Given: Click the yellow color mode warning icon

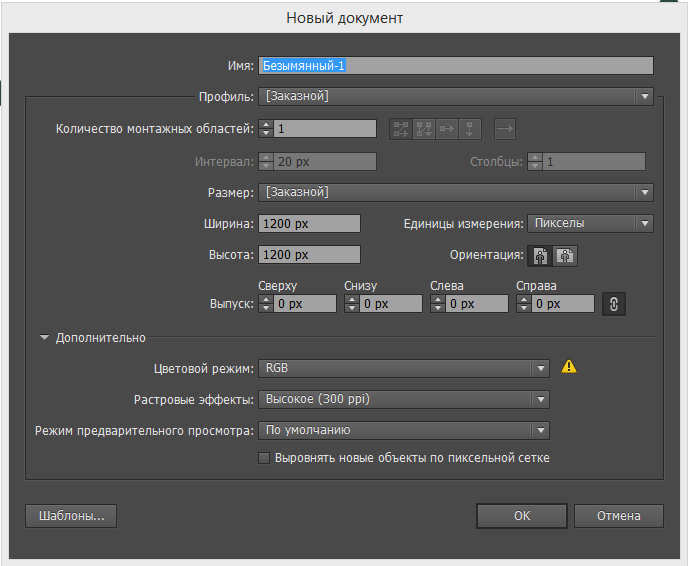Looking at the screenshot, I should coord(569,366).
